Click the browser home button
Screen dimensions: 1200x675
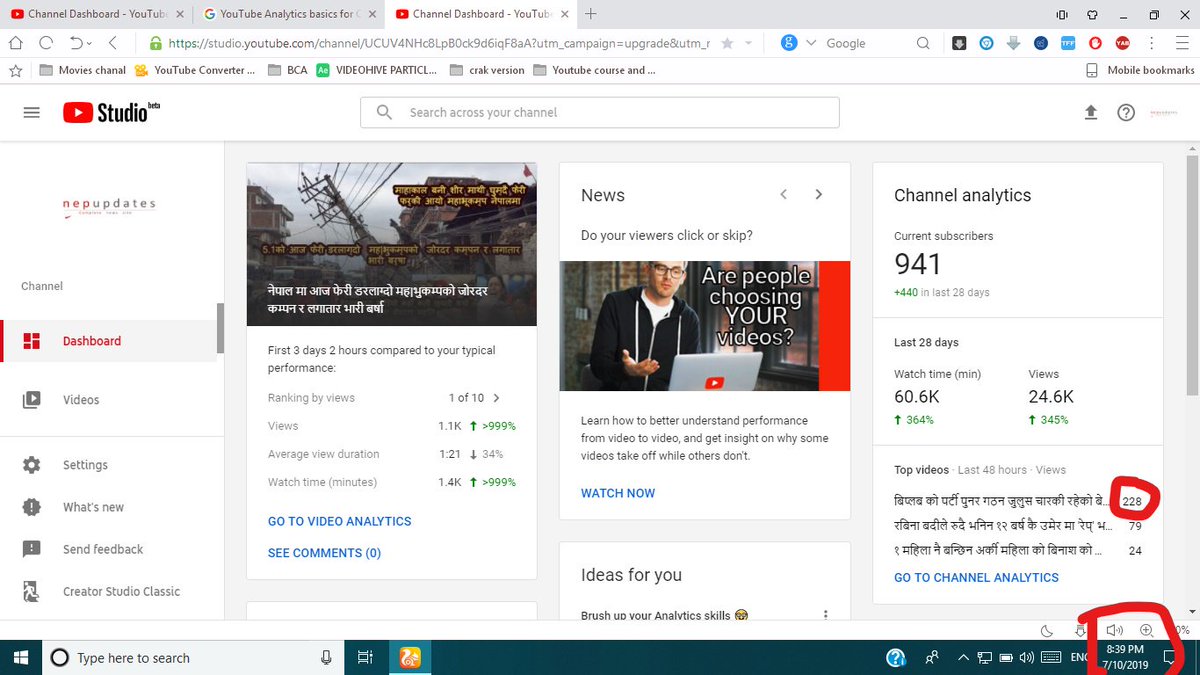[16, 43]
